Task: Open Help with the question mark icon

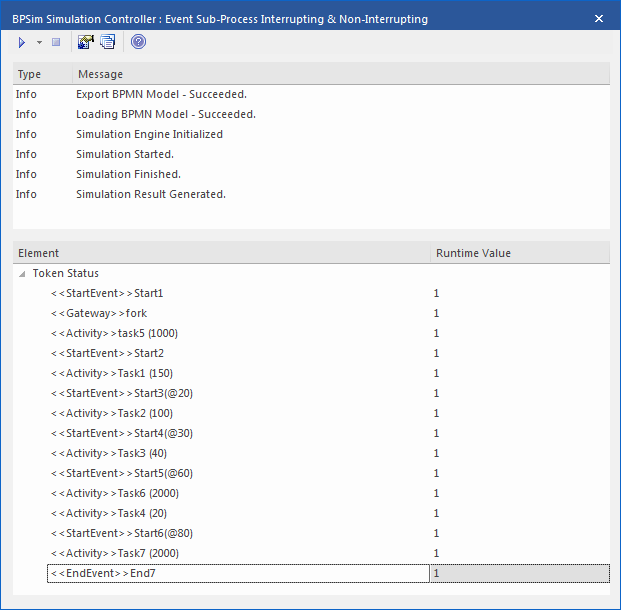Action: point(138,42)
